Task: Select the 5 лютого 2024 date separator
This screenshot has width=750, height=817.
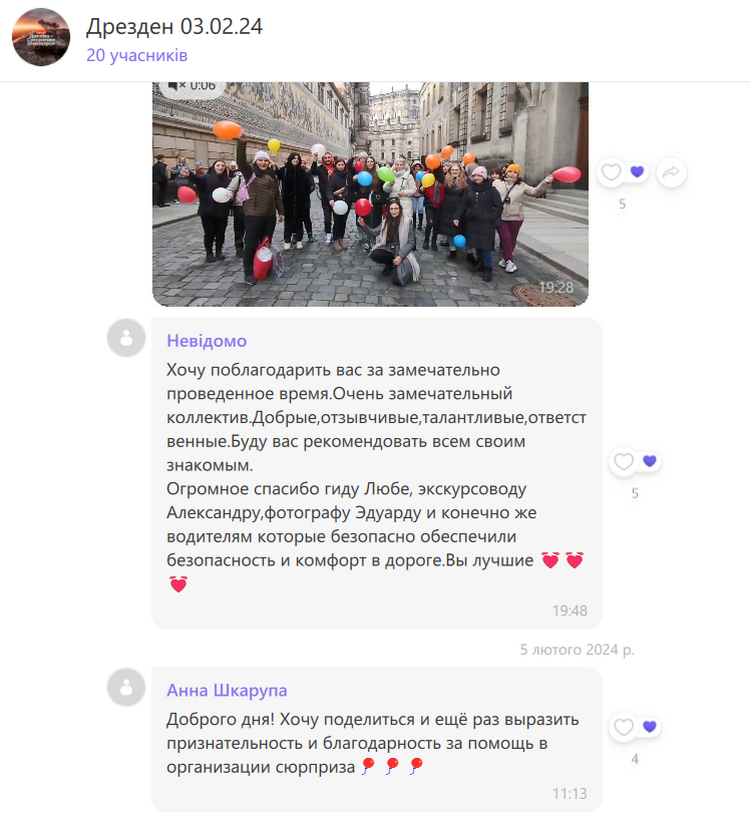Action: [x=577, y=650]
